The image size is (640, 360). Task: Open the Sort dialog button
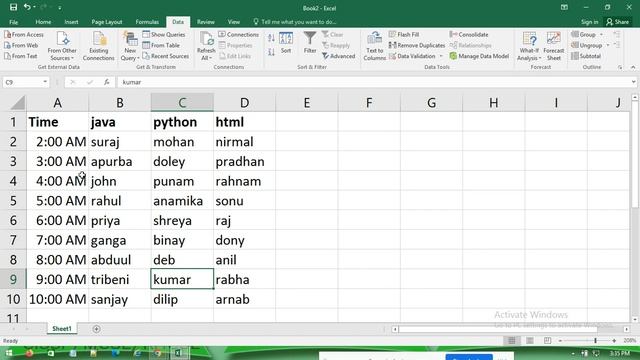[x=286, y=43]
